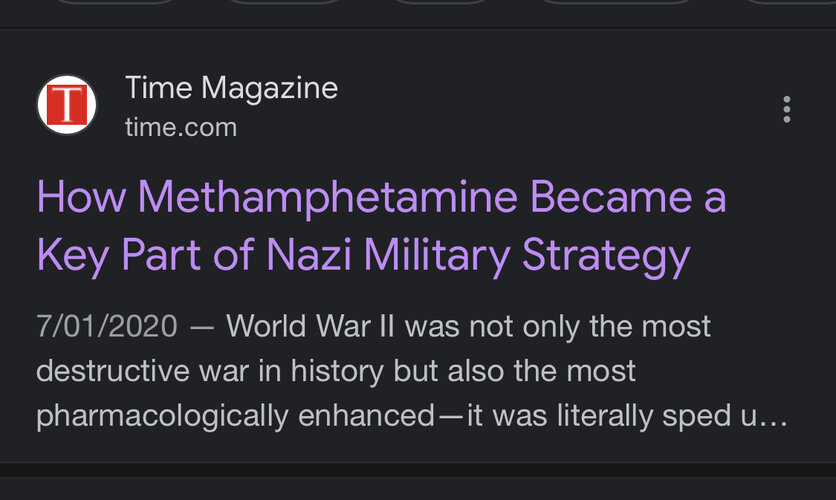The image size is (836, 500).
Task: Click 'also the most' in the snippet
Action: pyautogui.click(x=542, y=371)
